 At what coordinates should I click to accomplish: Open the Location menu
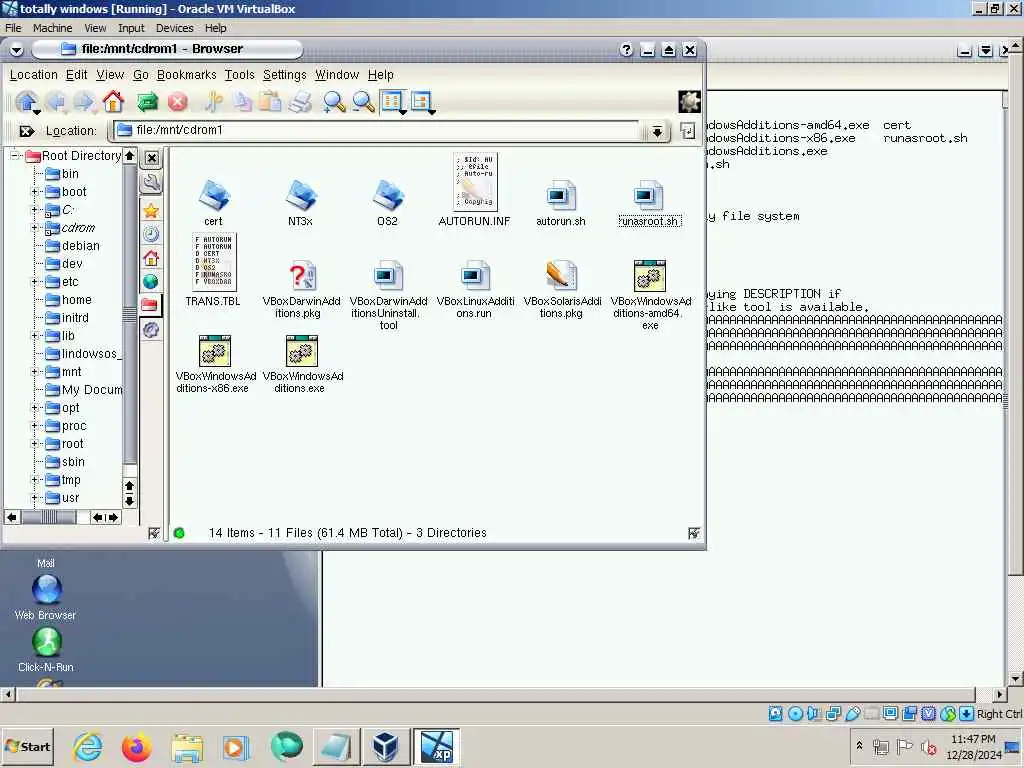pos(33,75)
